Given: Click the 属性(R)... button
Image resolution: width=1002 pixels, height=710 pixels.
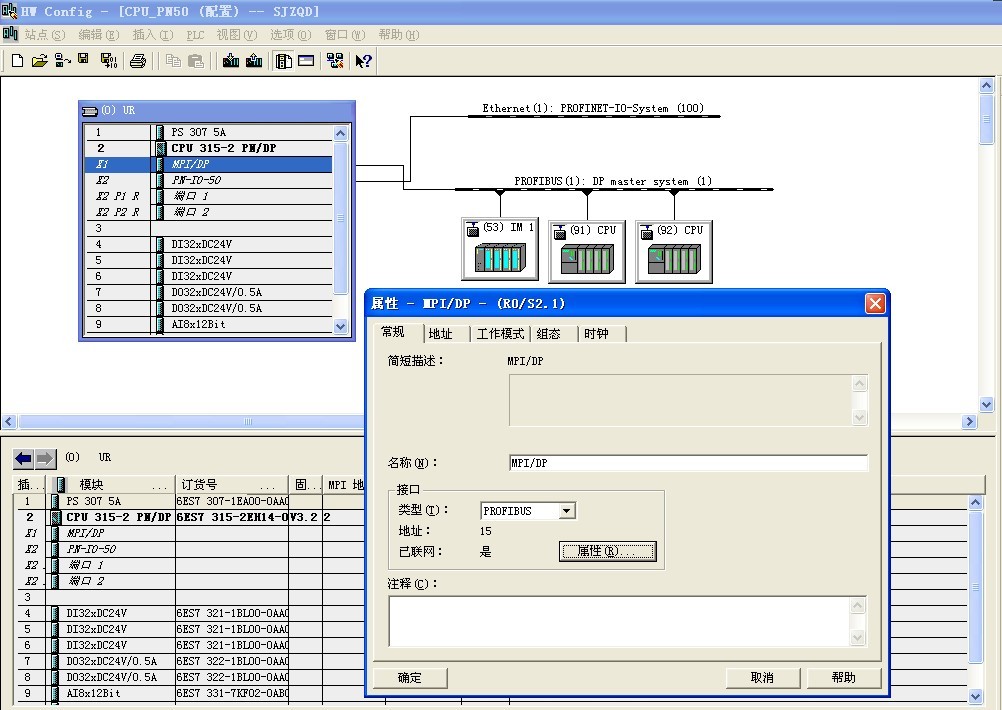Looking at the screenshot, I should (607, 551).
